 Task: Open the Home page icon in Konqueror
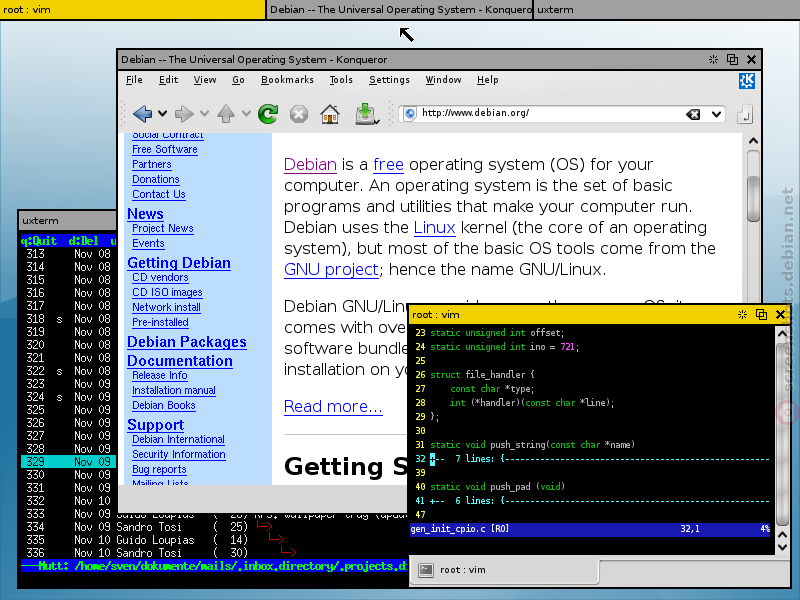(x=330, y=114)
